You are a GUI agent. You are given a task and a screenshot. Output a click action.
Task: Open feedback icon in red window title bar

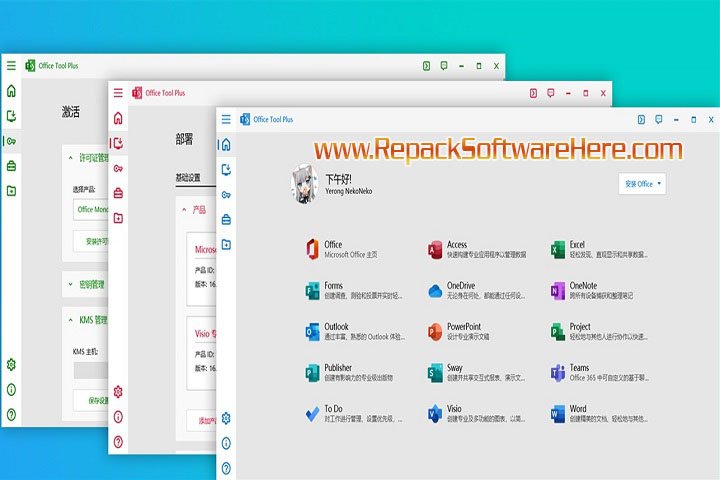pos(551,93)
